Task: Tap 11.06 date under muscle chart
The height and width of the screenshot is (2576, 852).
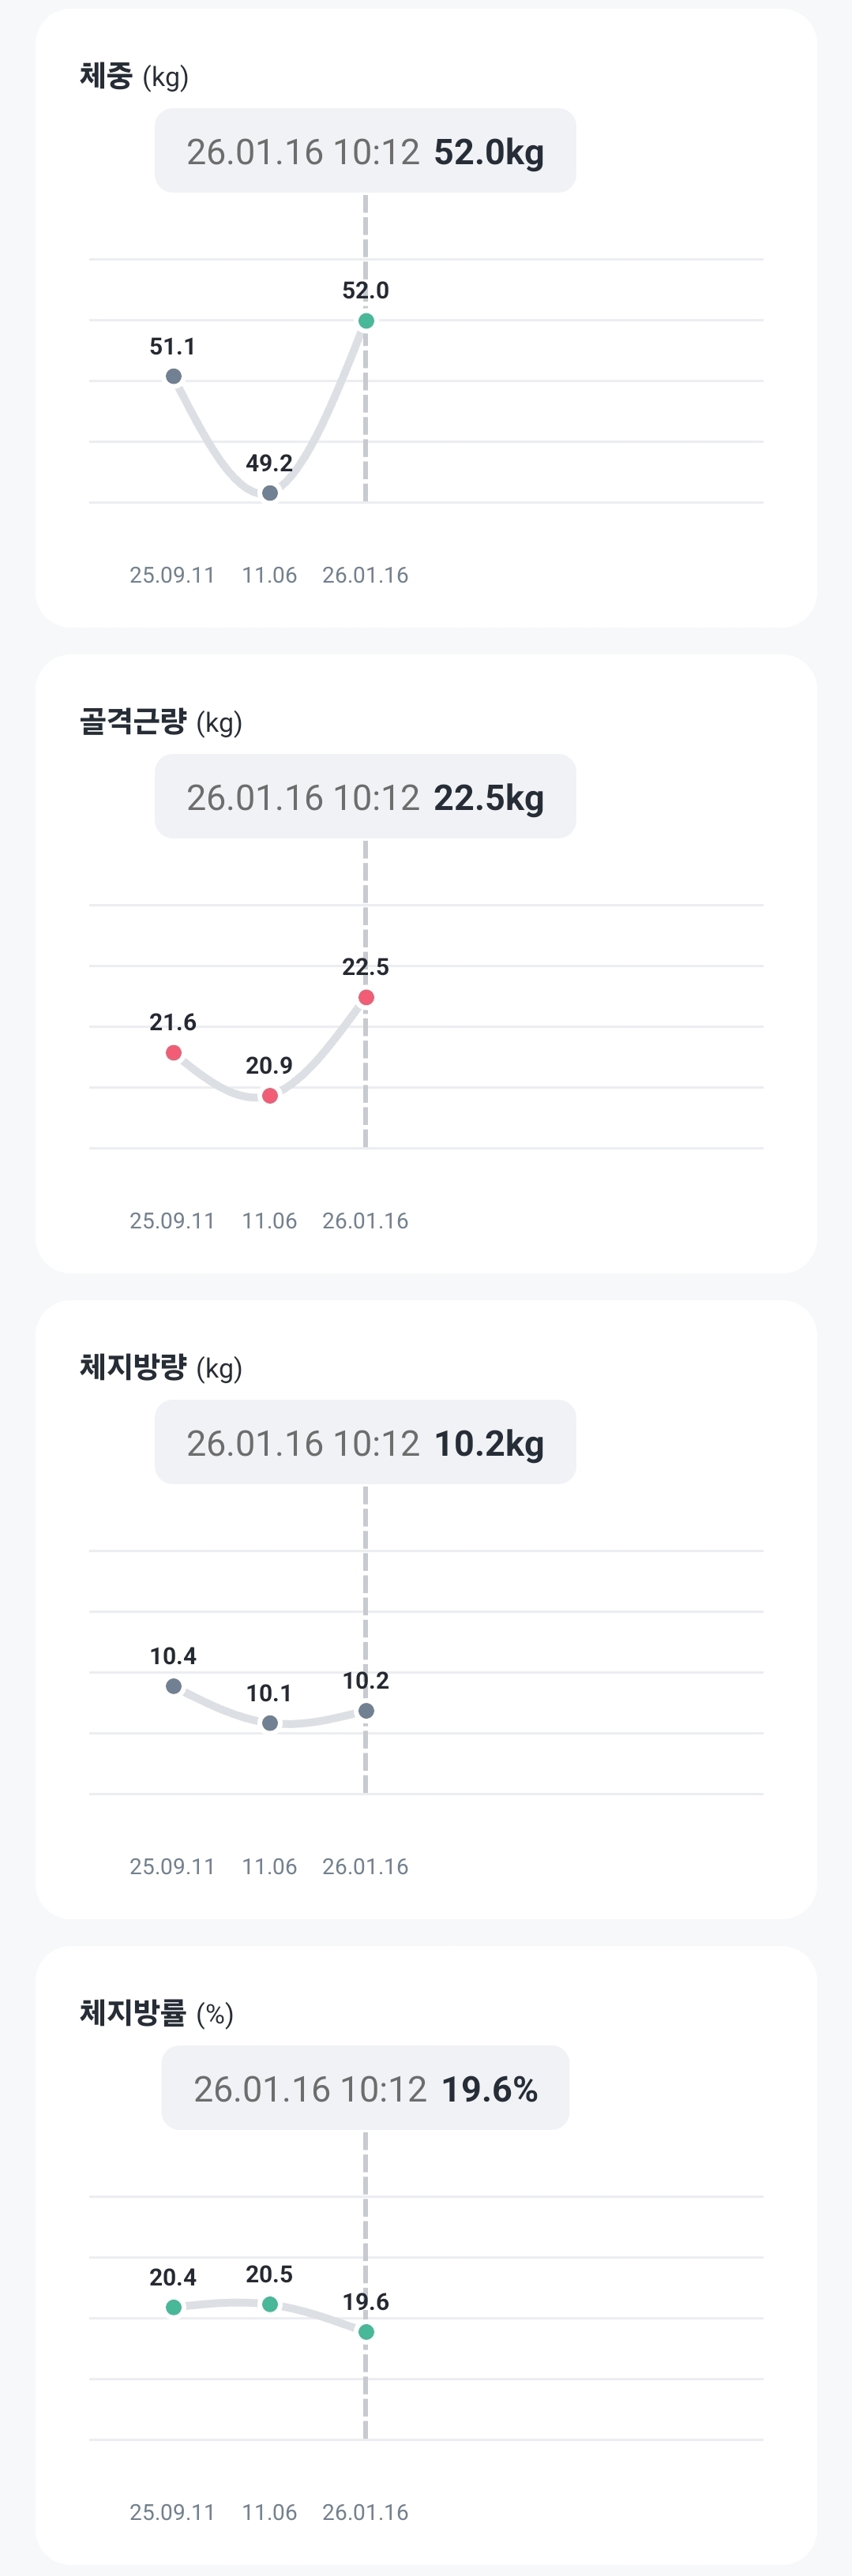Action: (269, 1221)
